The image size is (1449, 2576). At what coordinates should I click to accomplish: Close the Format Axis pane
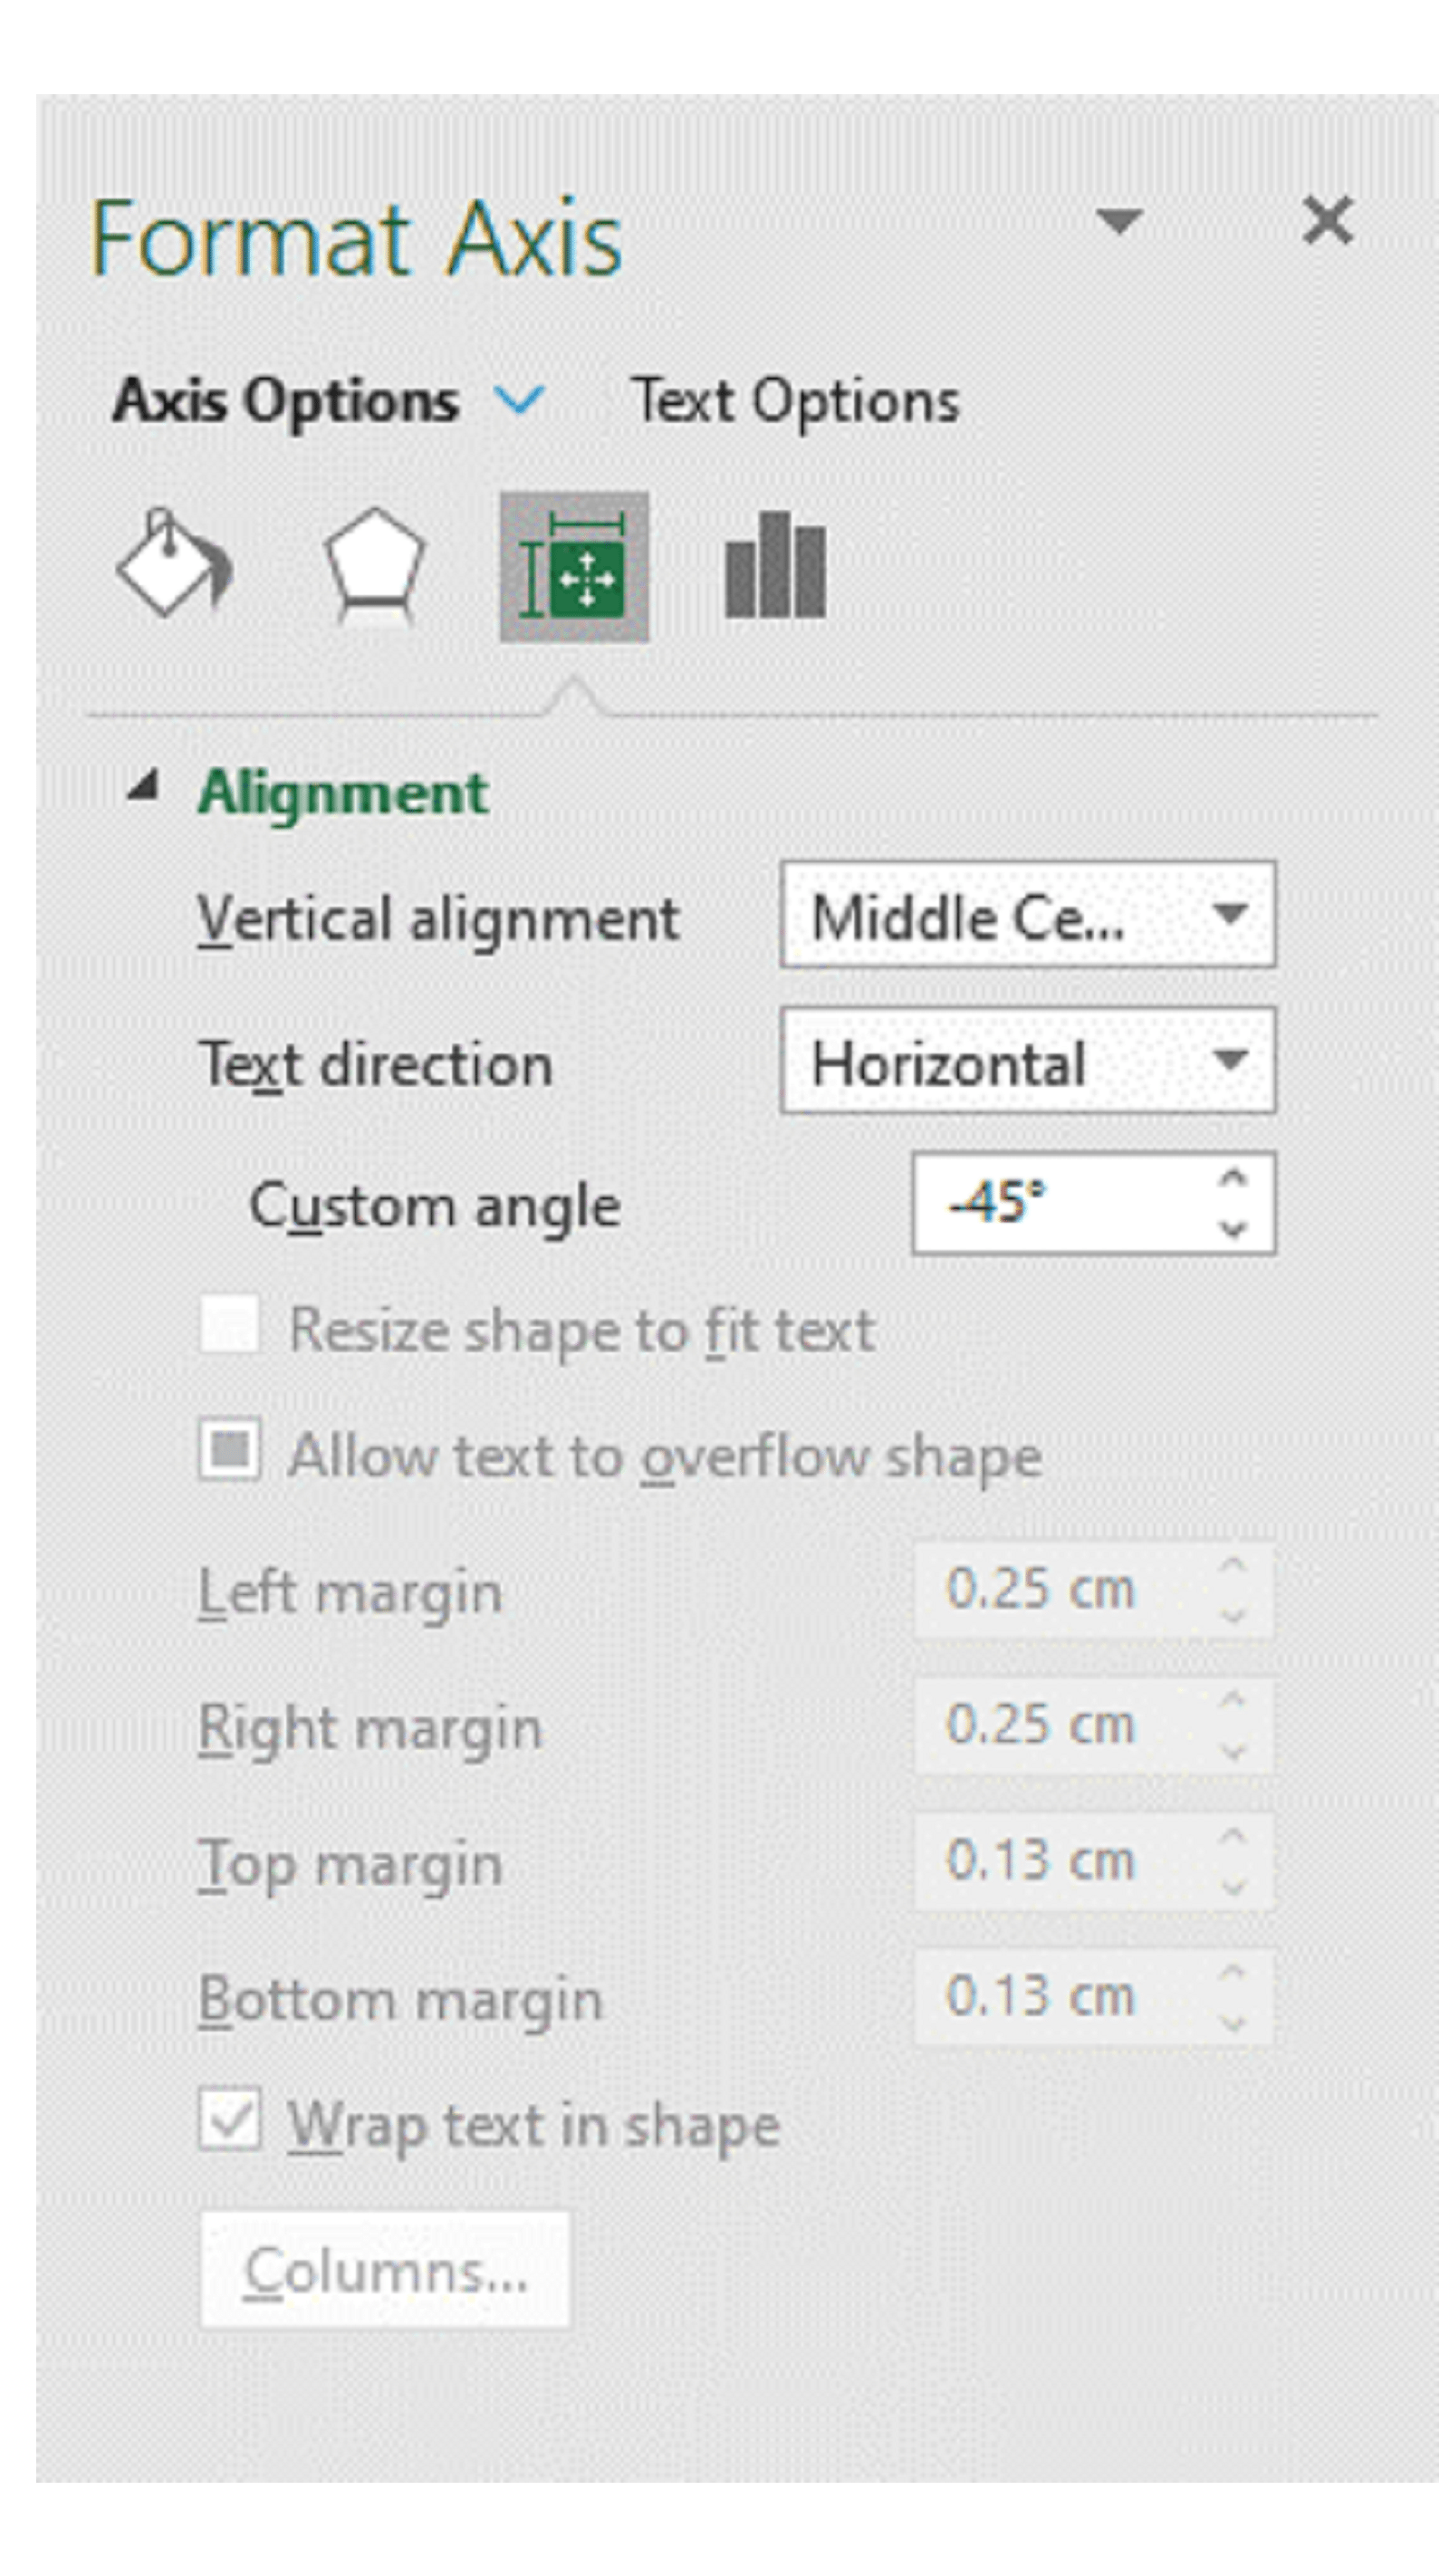tap(1327, 220)
